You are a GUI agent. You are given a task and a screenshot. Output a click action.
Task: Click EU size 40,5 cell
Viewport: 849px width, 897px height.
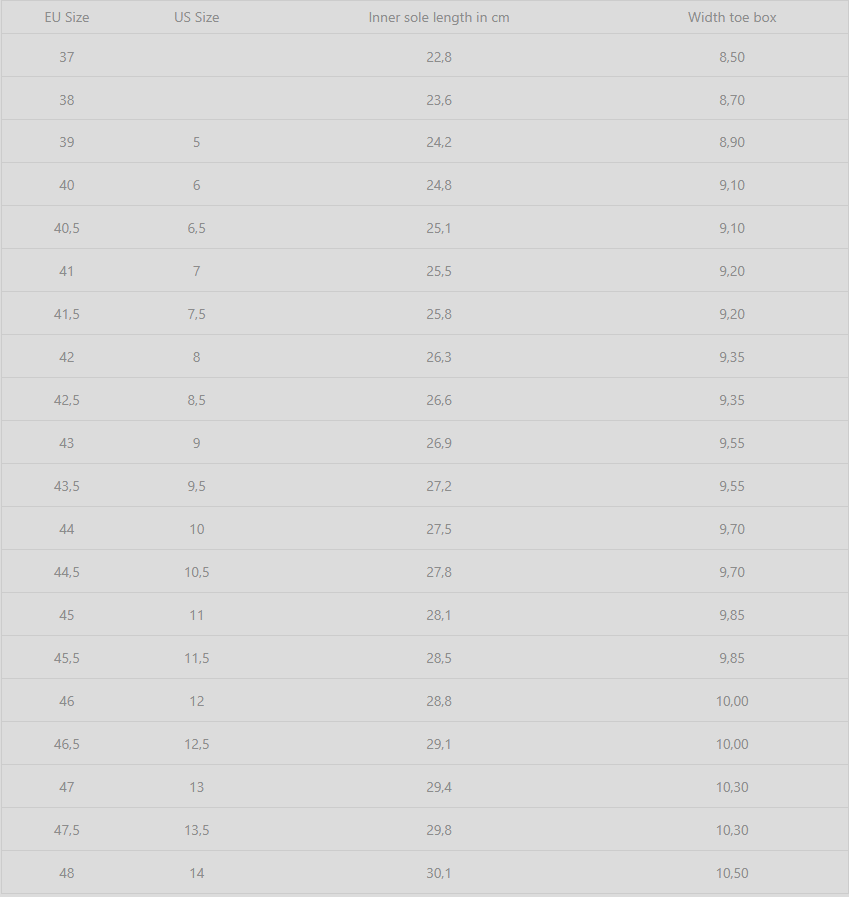click(x=67, y=228)
